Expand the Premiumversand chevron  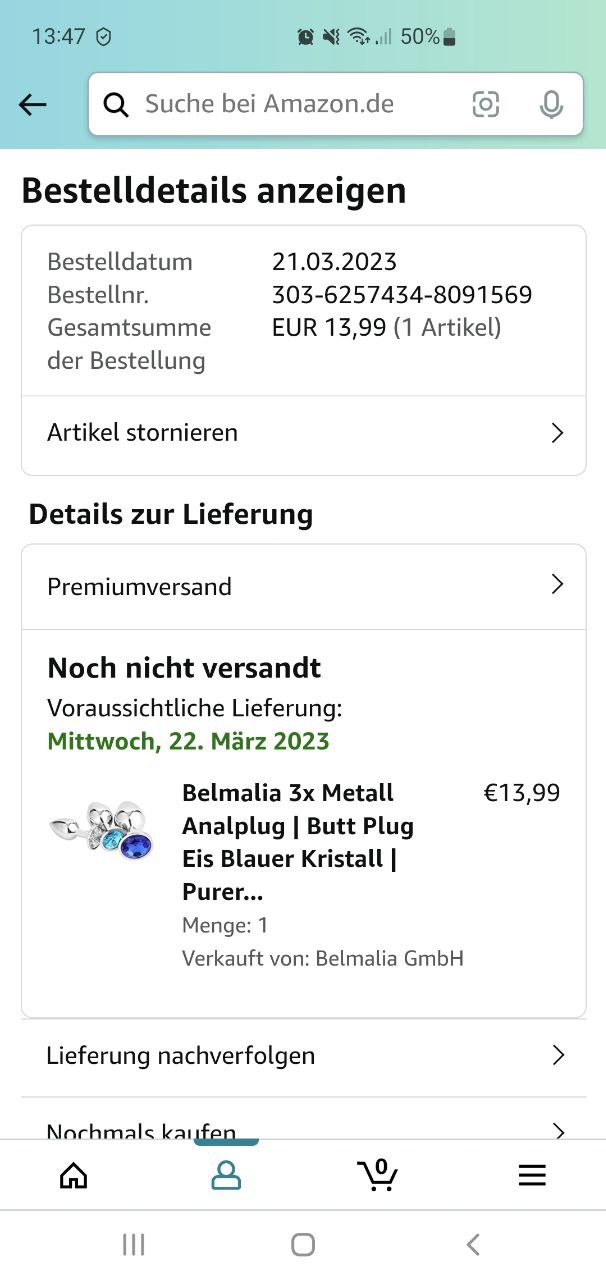[x=558, y=585]
